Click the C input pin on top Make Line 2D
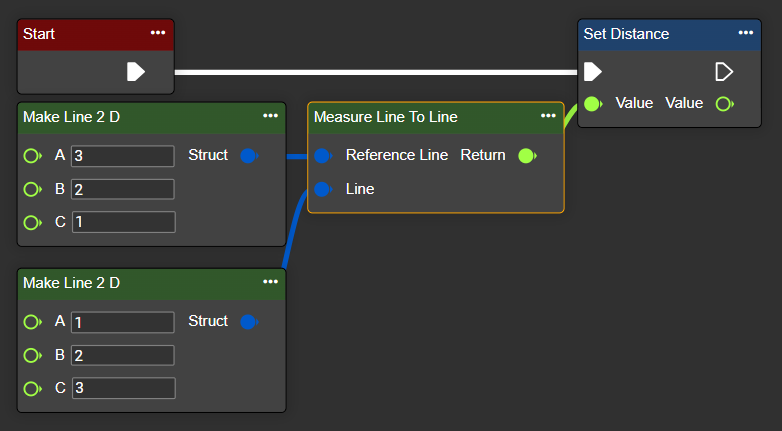 (32, 222)
